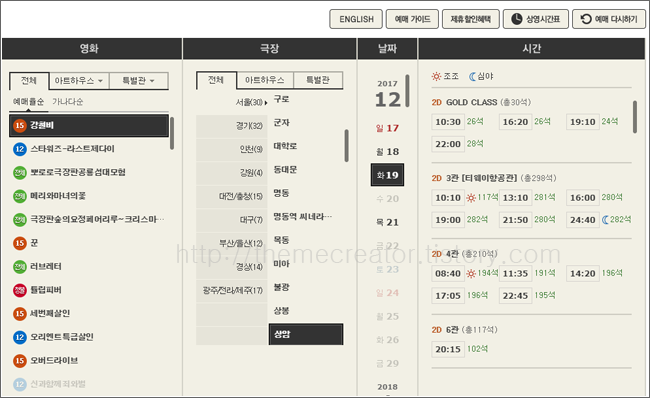The width and height of the screenshot is (650, 398).
Task: Select the 대구(7) region
Action: point(232,220)
